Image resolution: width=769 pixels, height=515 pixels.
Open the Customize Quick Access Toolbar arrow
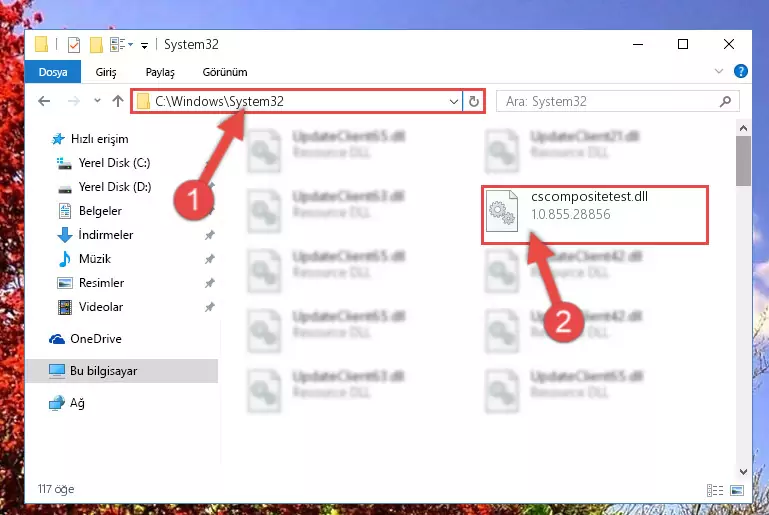click(144, 46)
